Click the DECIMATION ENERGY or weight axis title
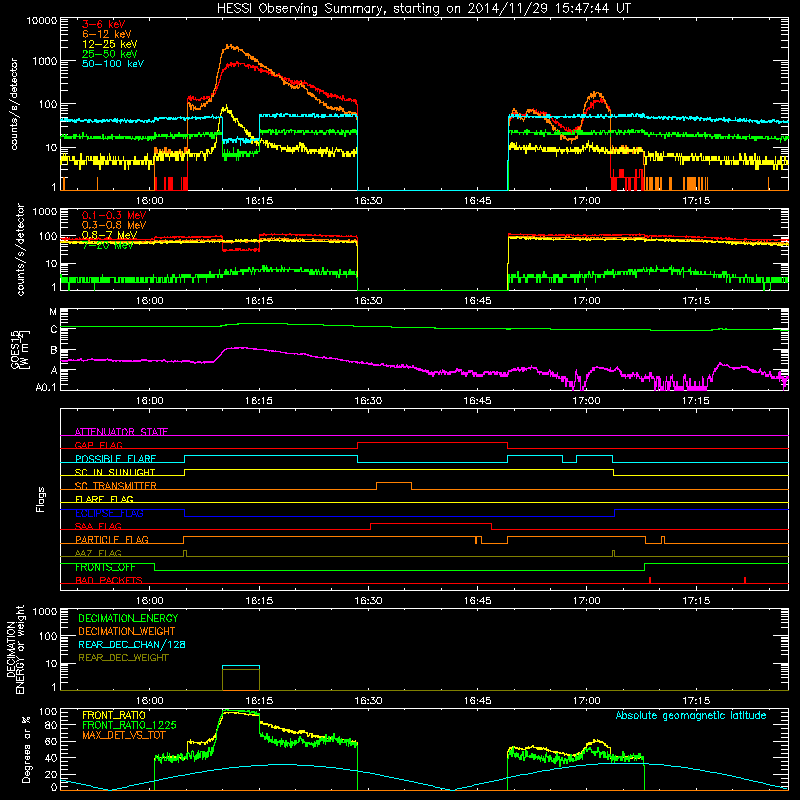 click(x=15, y=649)
